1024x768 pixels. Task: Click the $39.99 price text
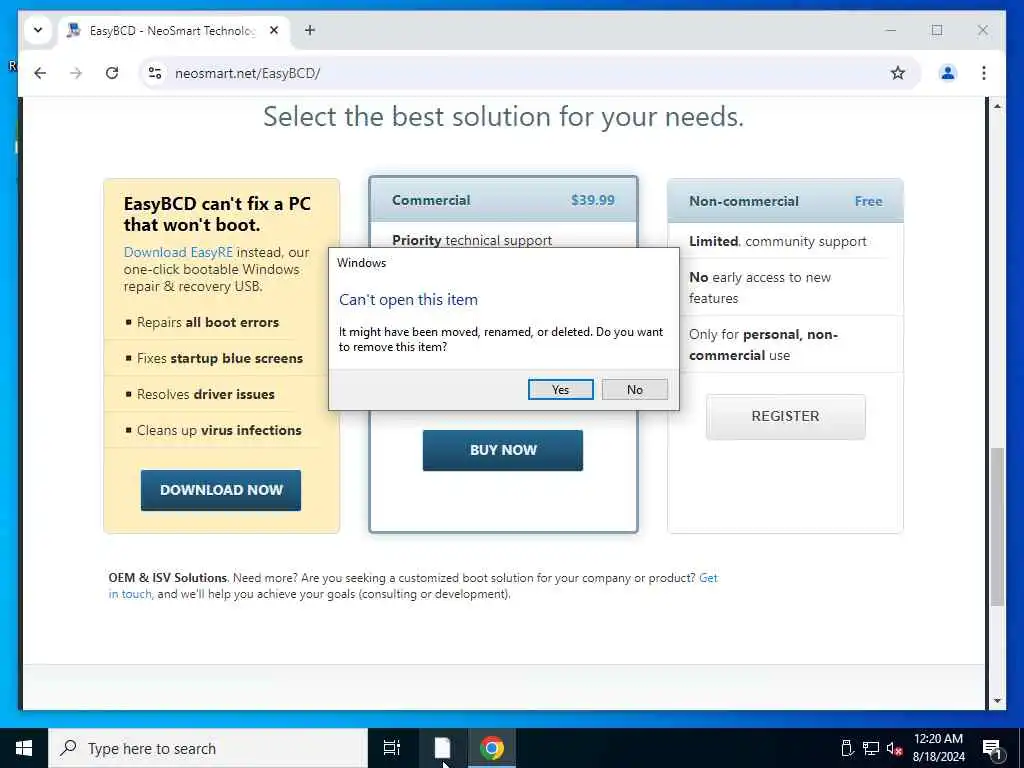(x=592, y=200)
